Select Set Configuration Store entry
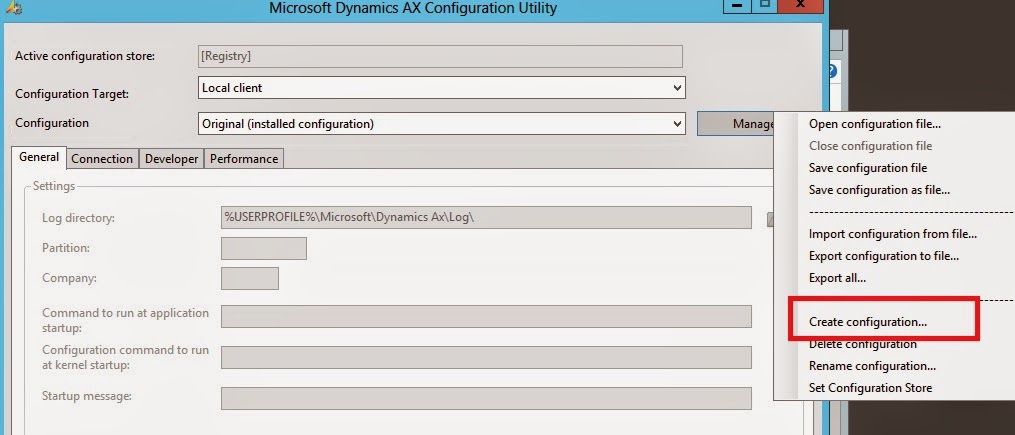The height and width of the screenshot is (435, 1015). [870, 388]
